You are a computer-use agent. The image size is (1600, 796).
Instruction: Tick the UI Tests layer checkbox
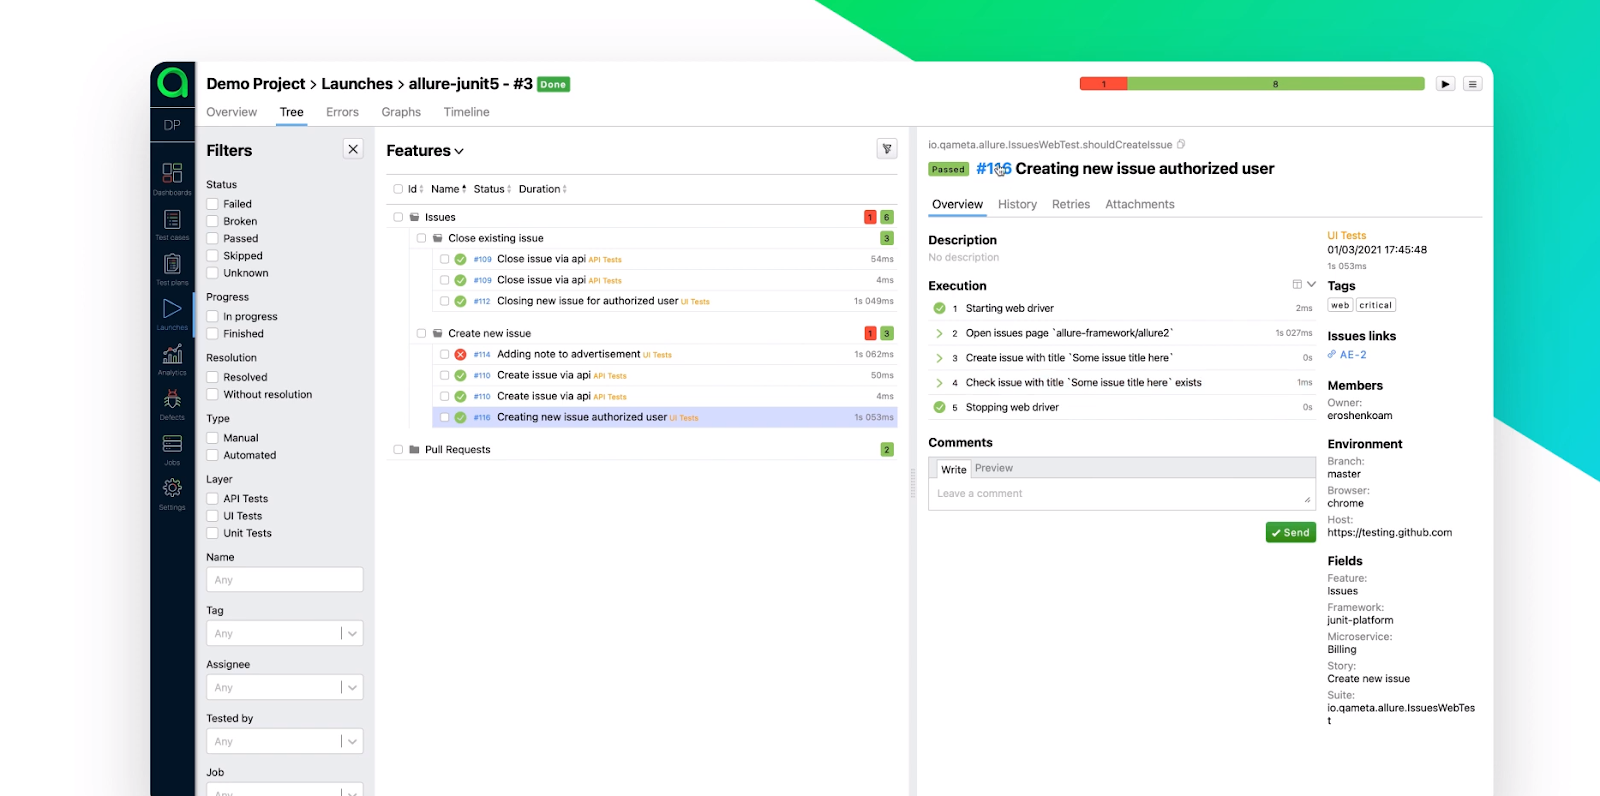(x=213, y=516)
